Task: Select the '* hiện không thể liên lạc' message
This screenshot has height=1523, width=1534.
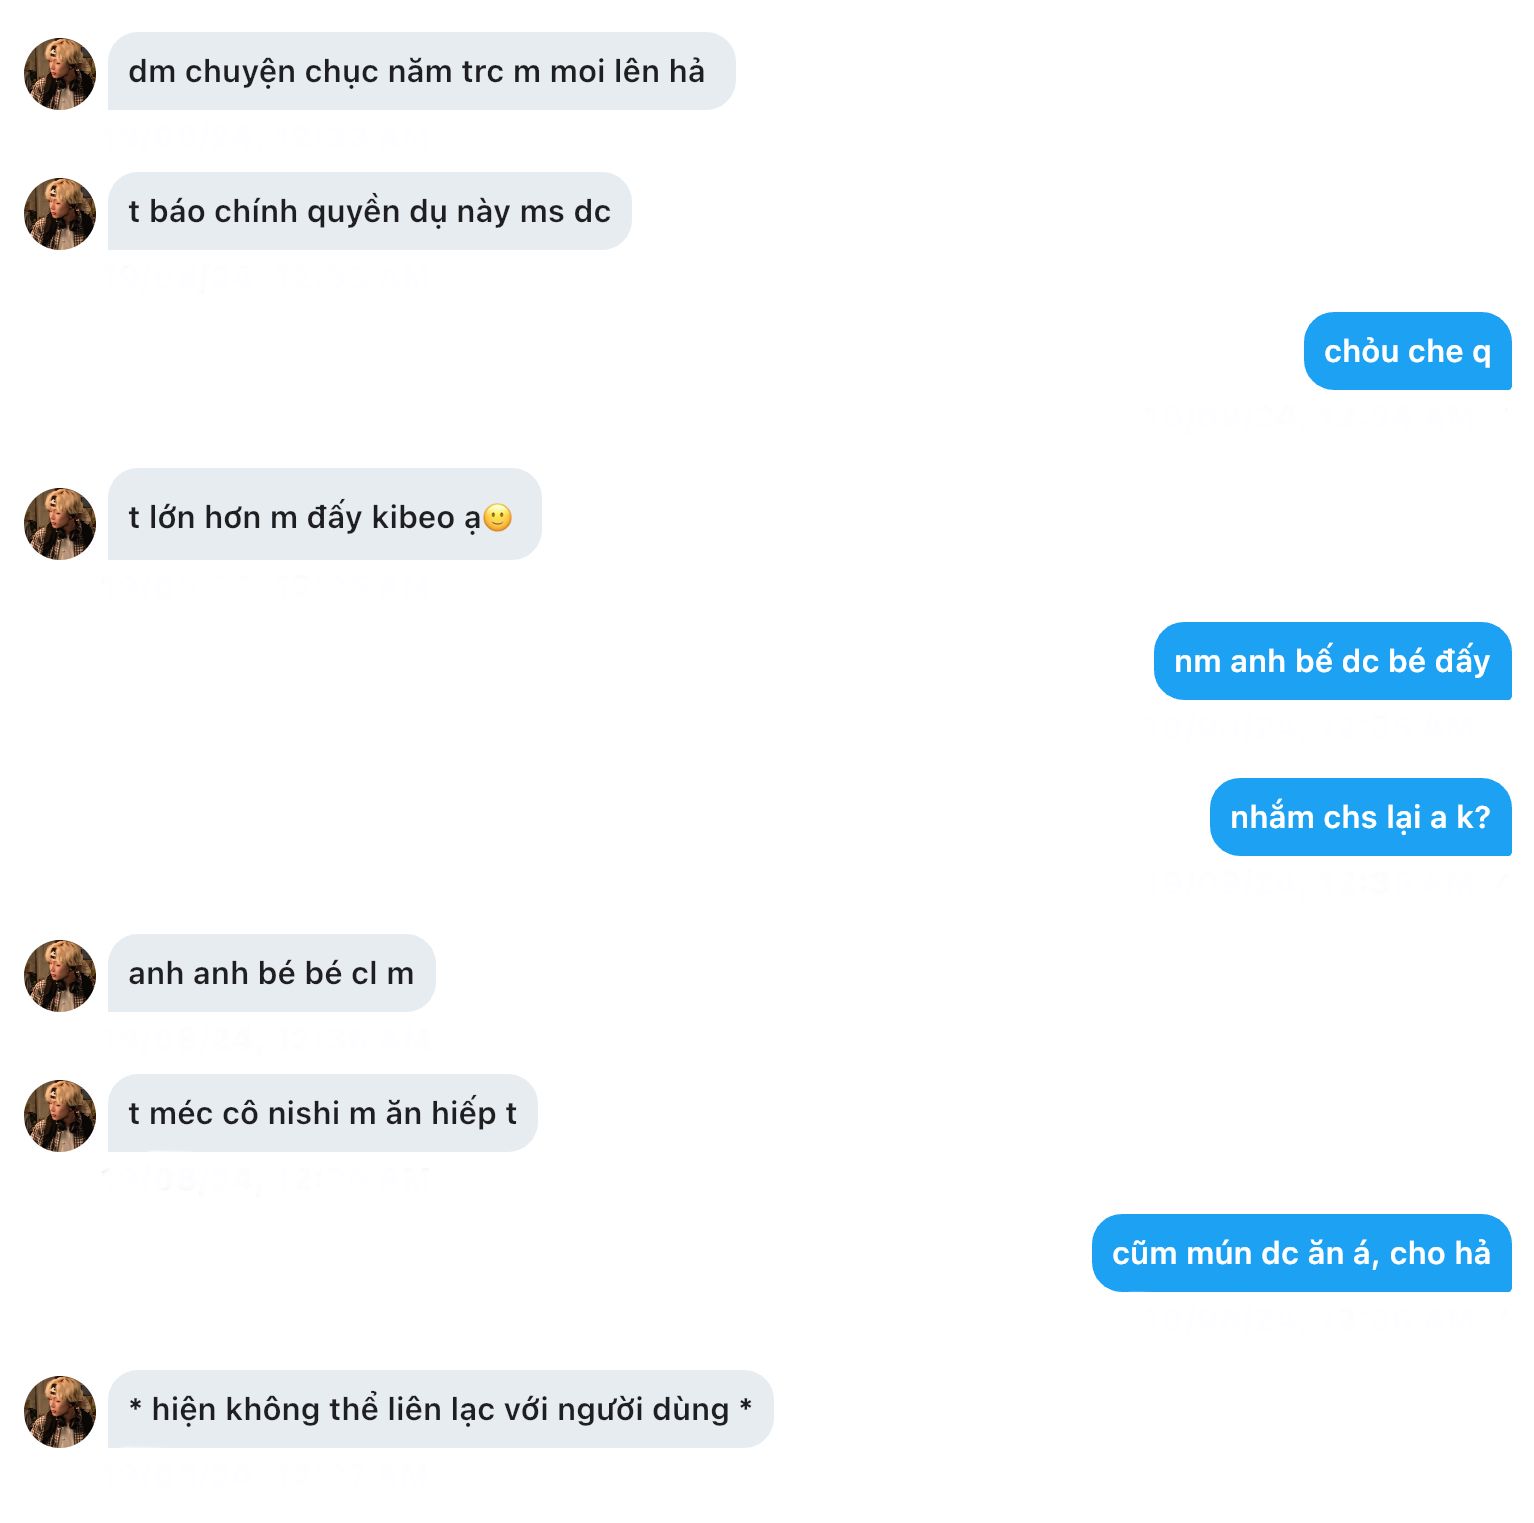Action: click(x=440, y=1410)
